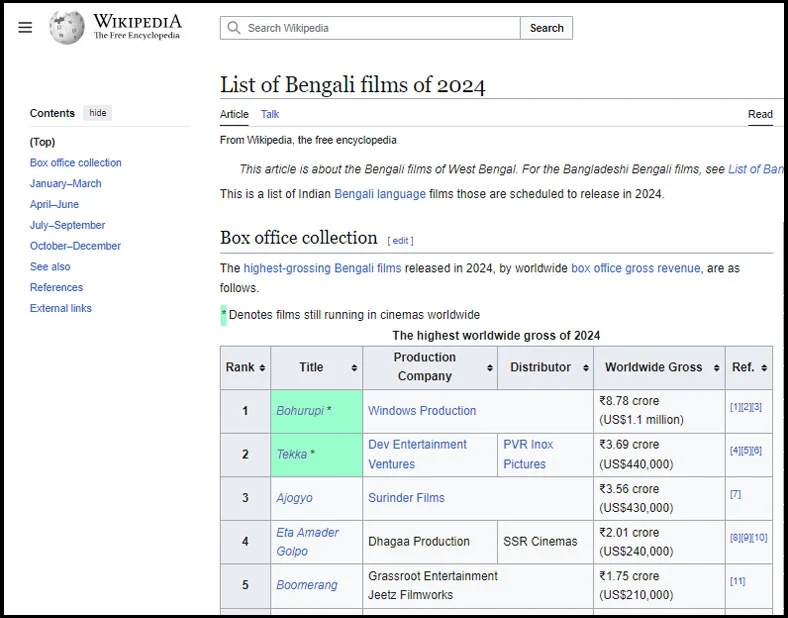This screenshot has width=788, height=618.
Task: Sort by Ref. column arrows
Action: pos(764,368)
